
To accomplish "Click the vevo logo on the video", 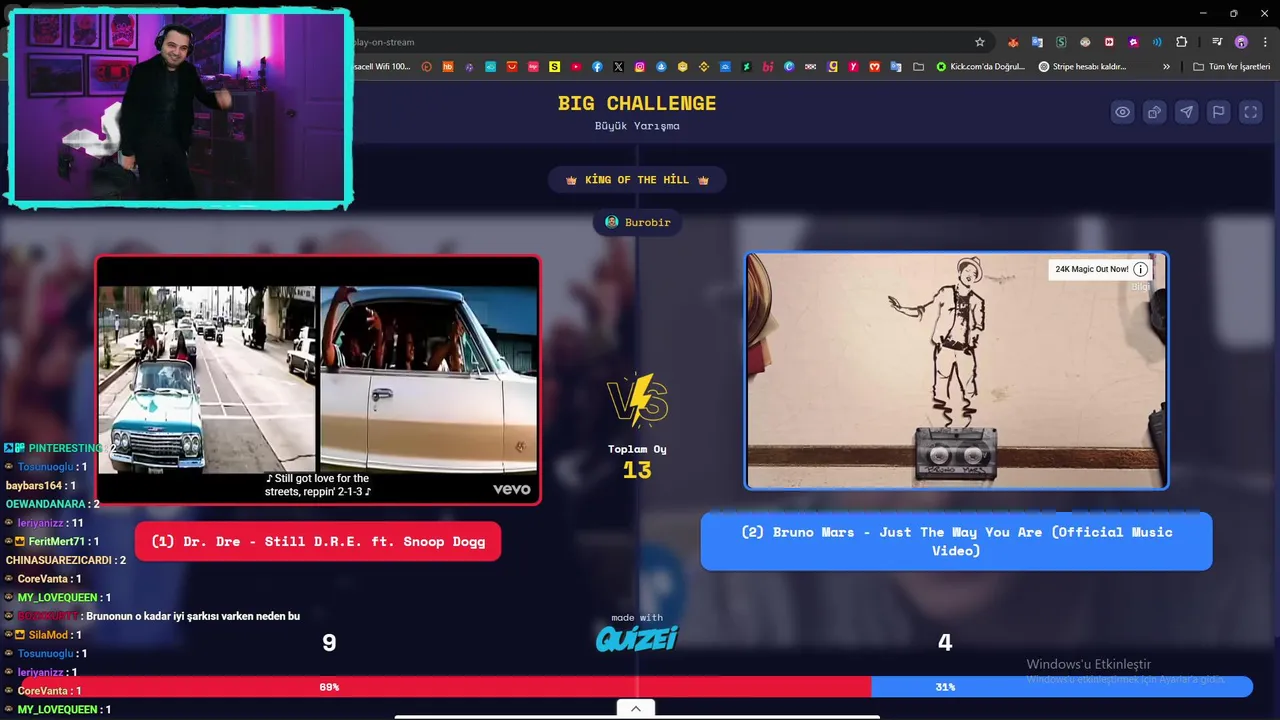I will (x=511, y=489).
